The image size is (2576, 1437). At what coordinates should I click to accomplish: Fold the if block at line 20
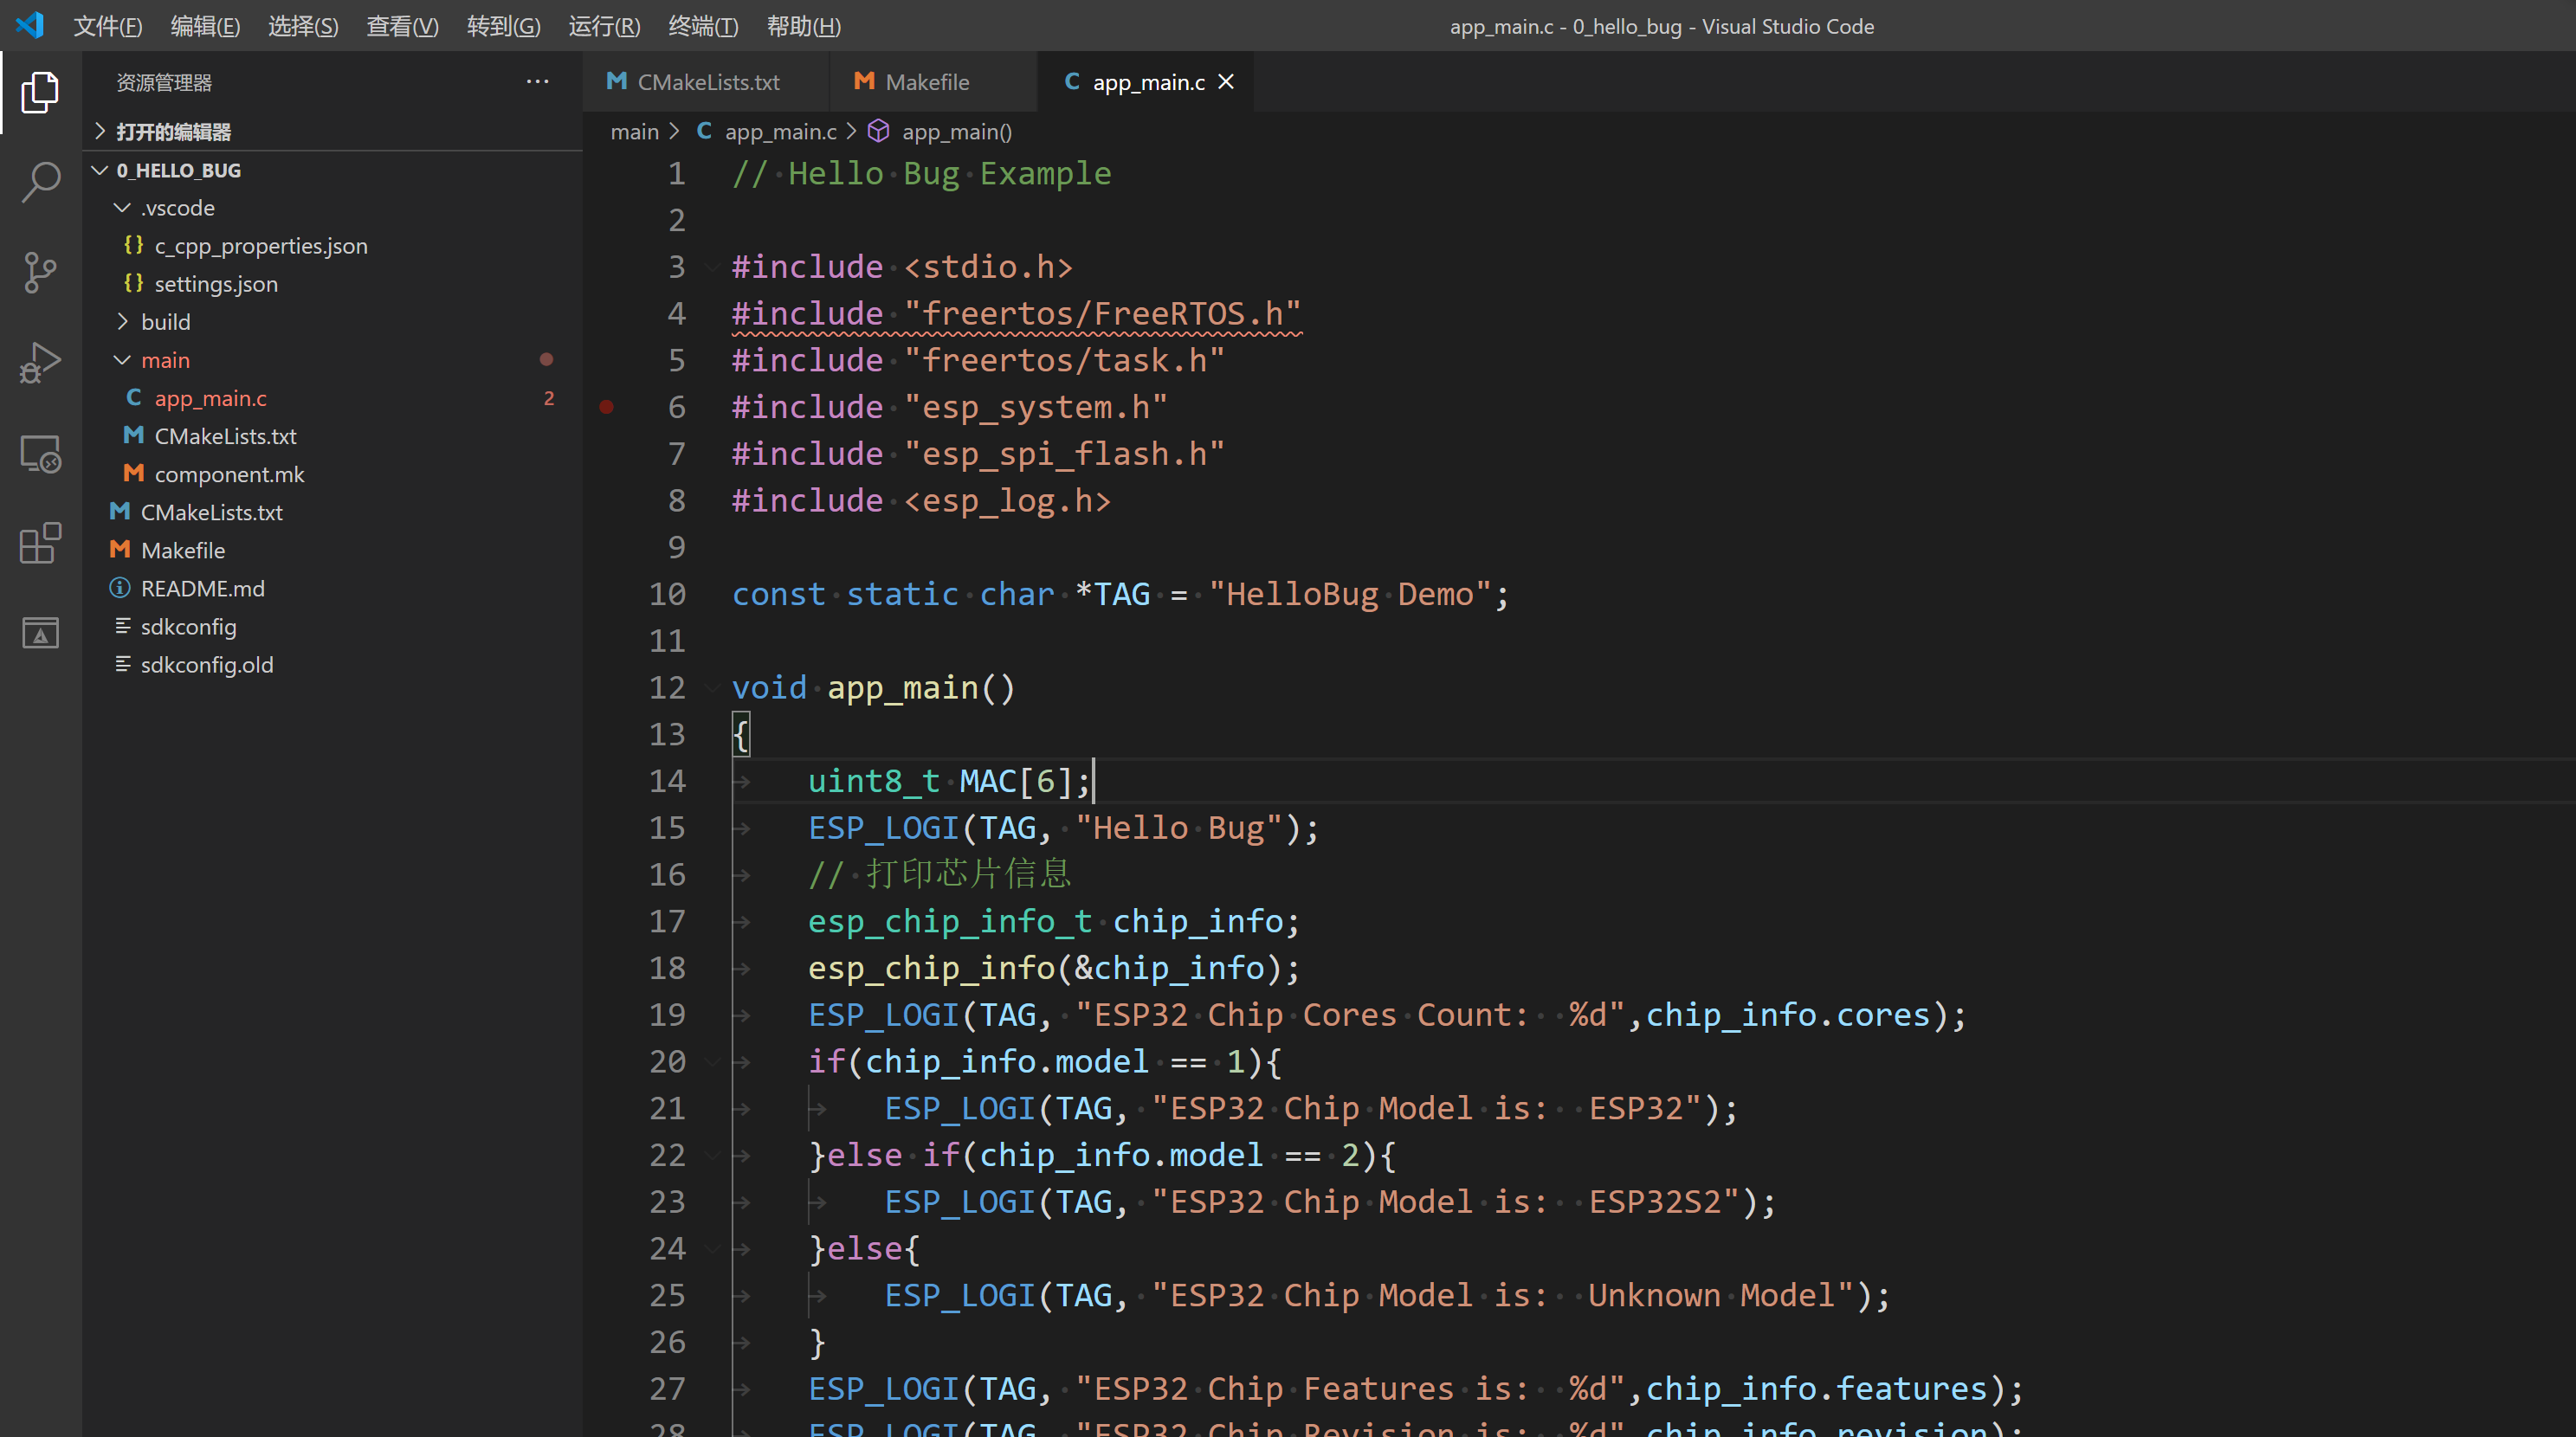(x=712, y=1062)
